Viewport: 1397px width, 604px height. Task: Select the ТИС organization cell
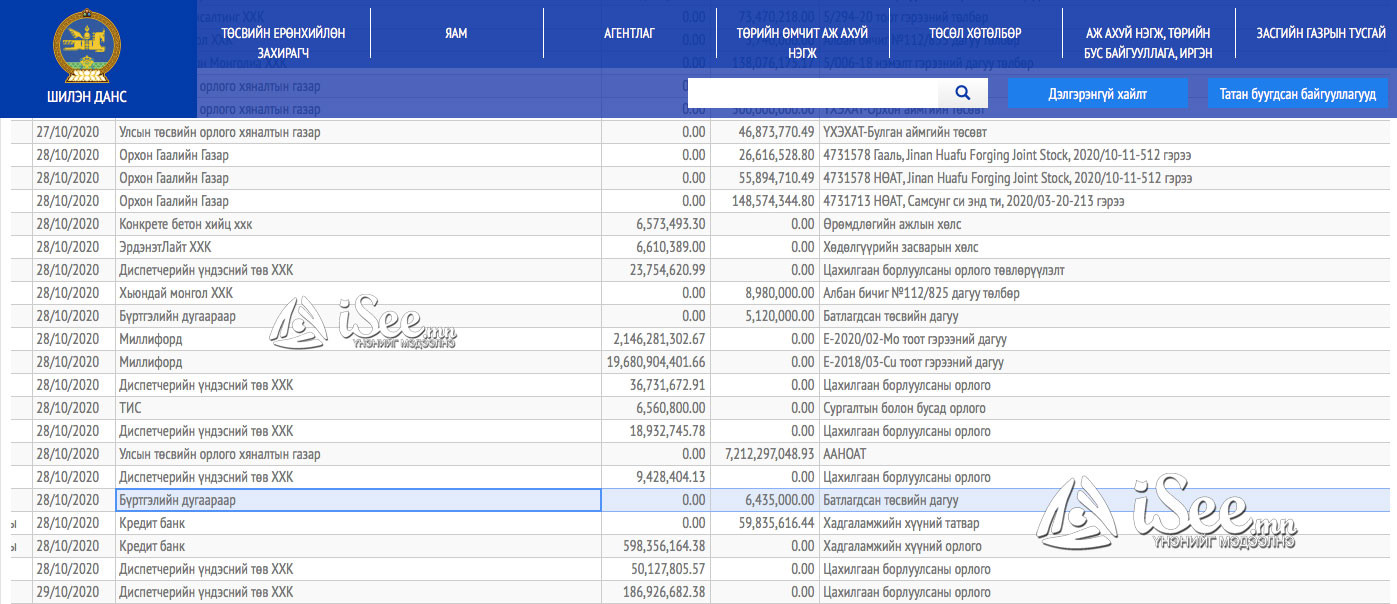[x=358, y=408]
